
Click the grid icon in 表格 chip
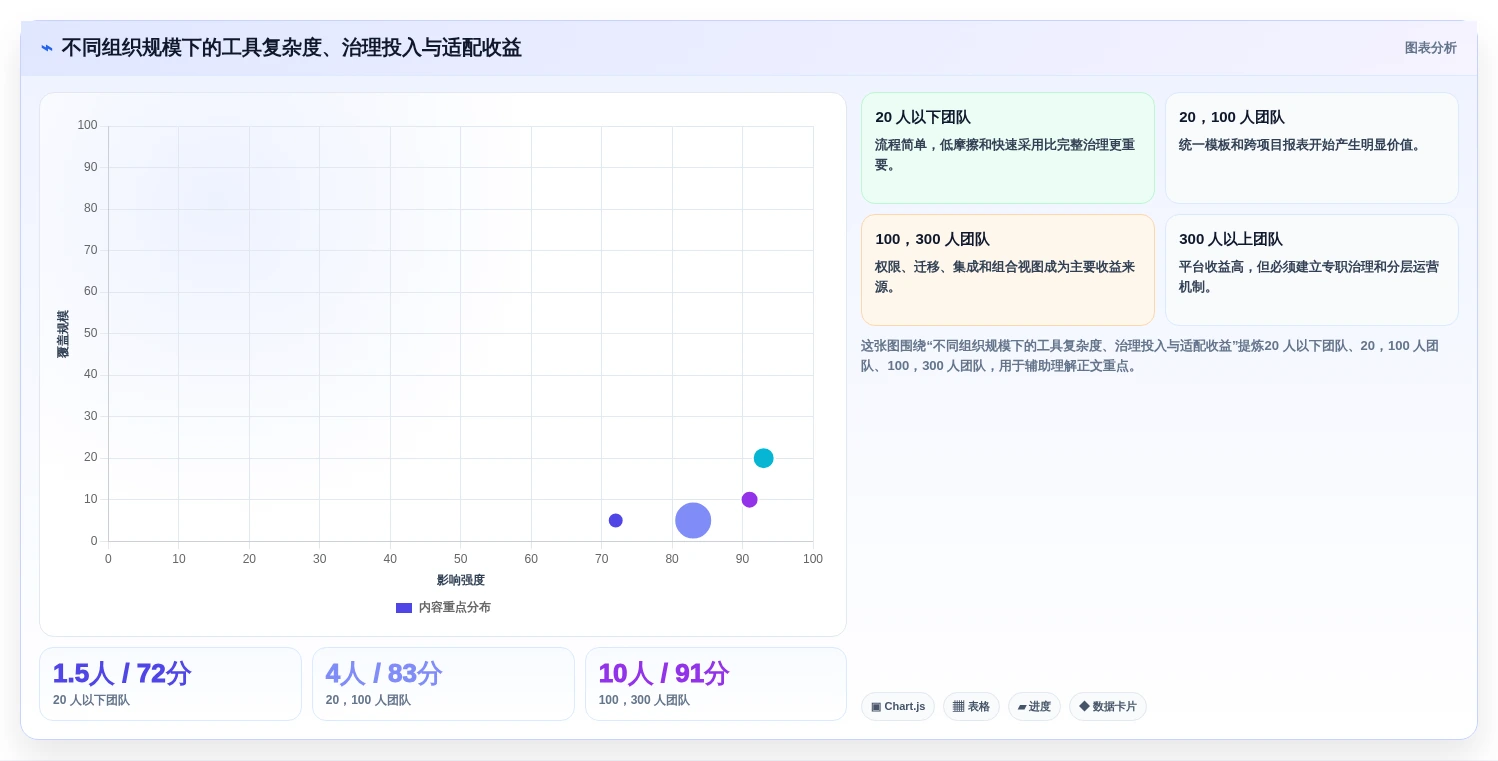pyautogui.click(x=958, y=706)
